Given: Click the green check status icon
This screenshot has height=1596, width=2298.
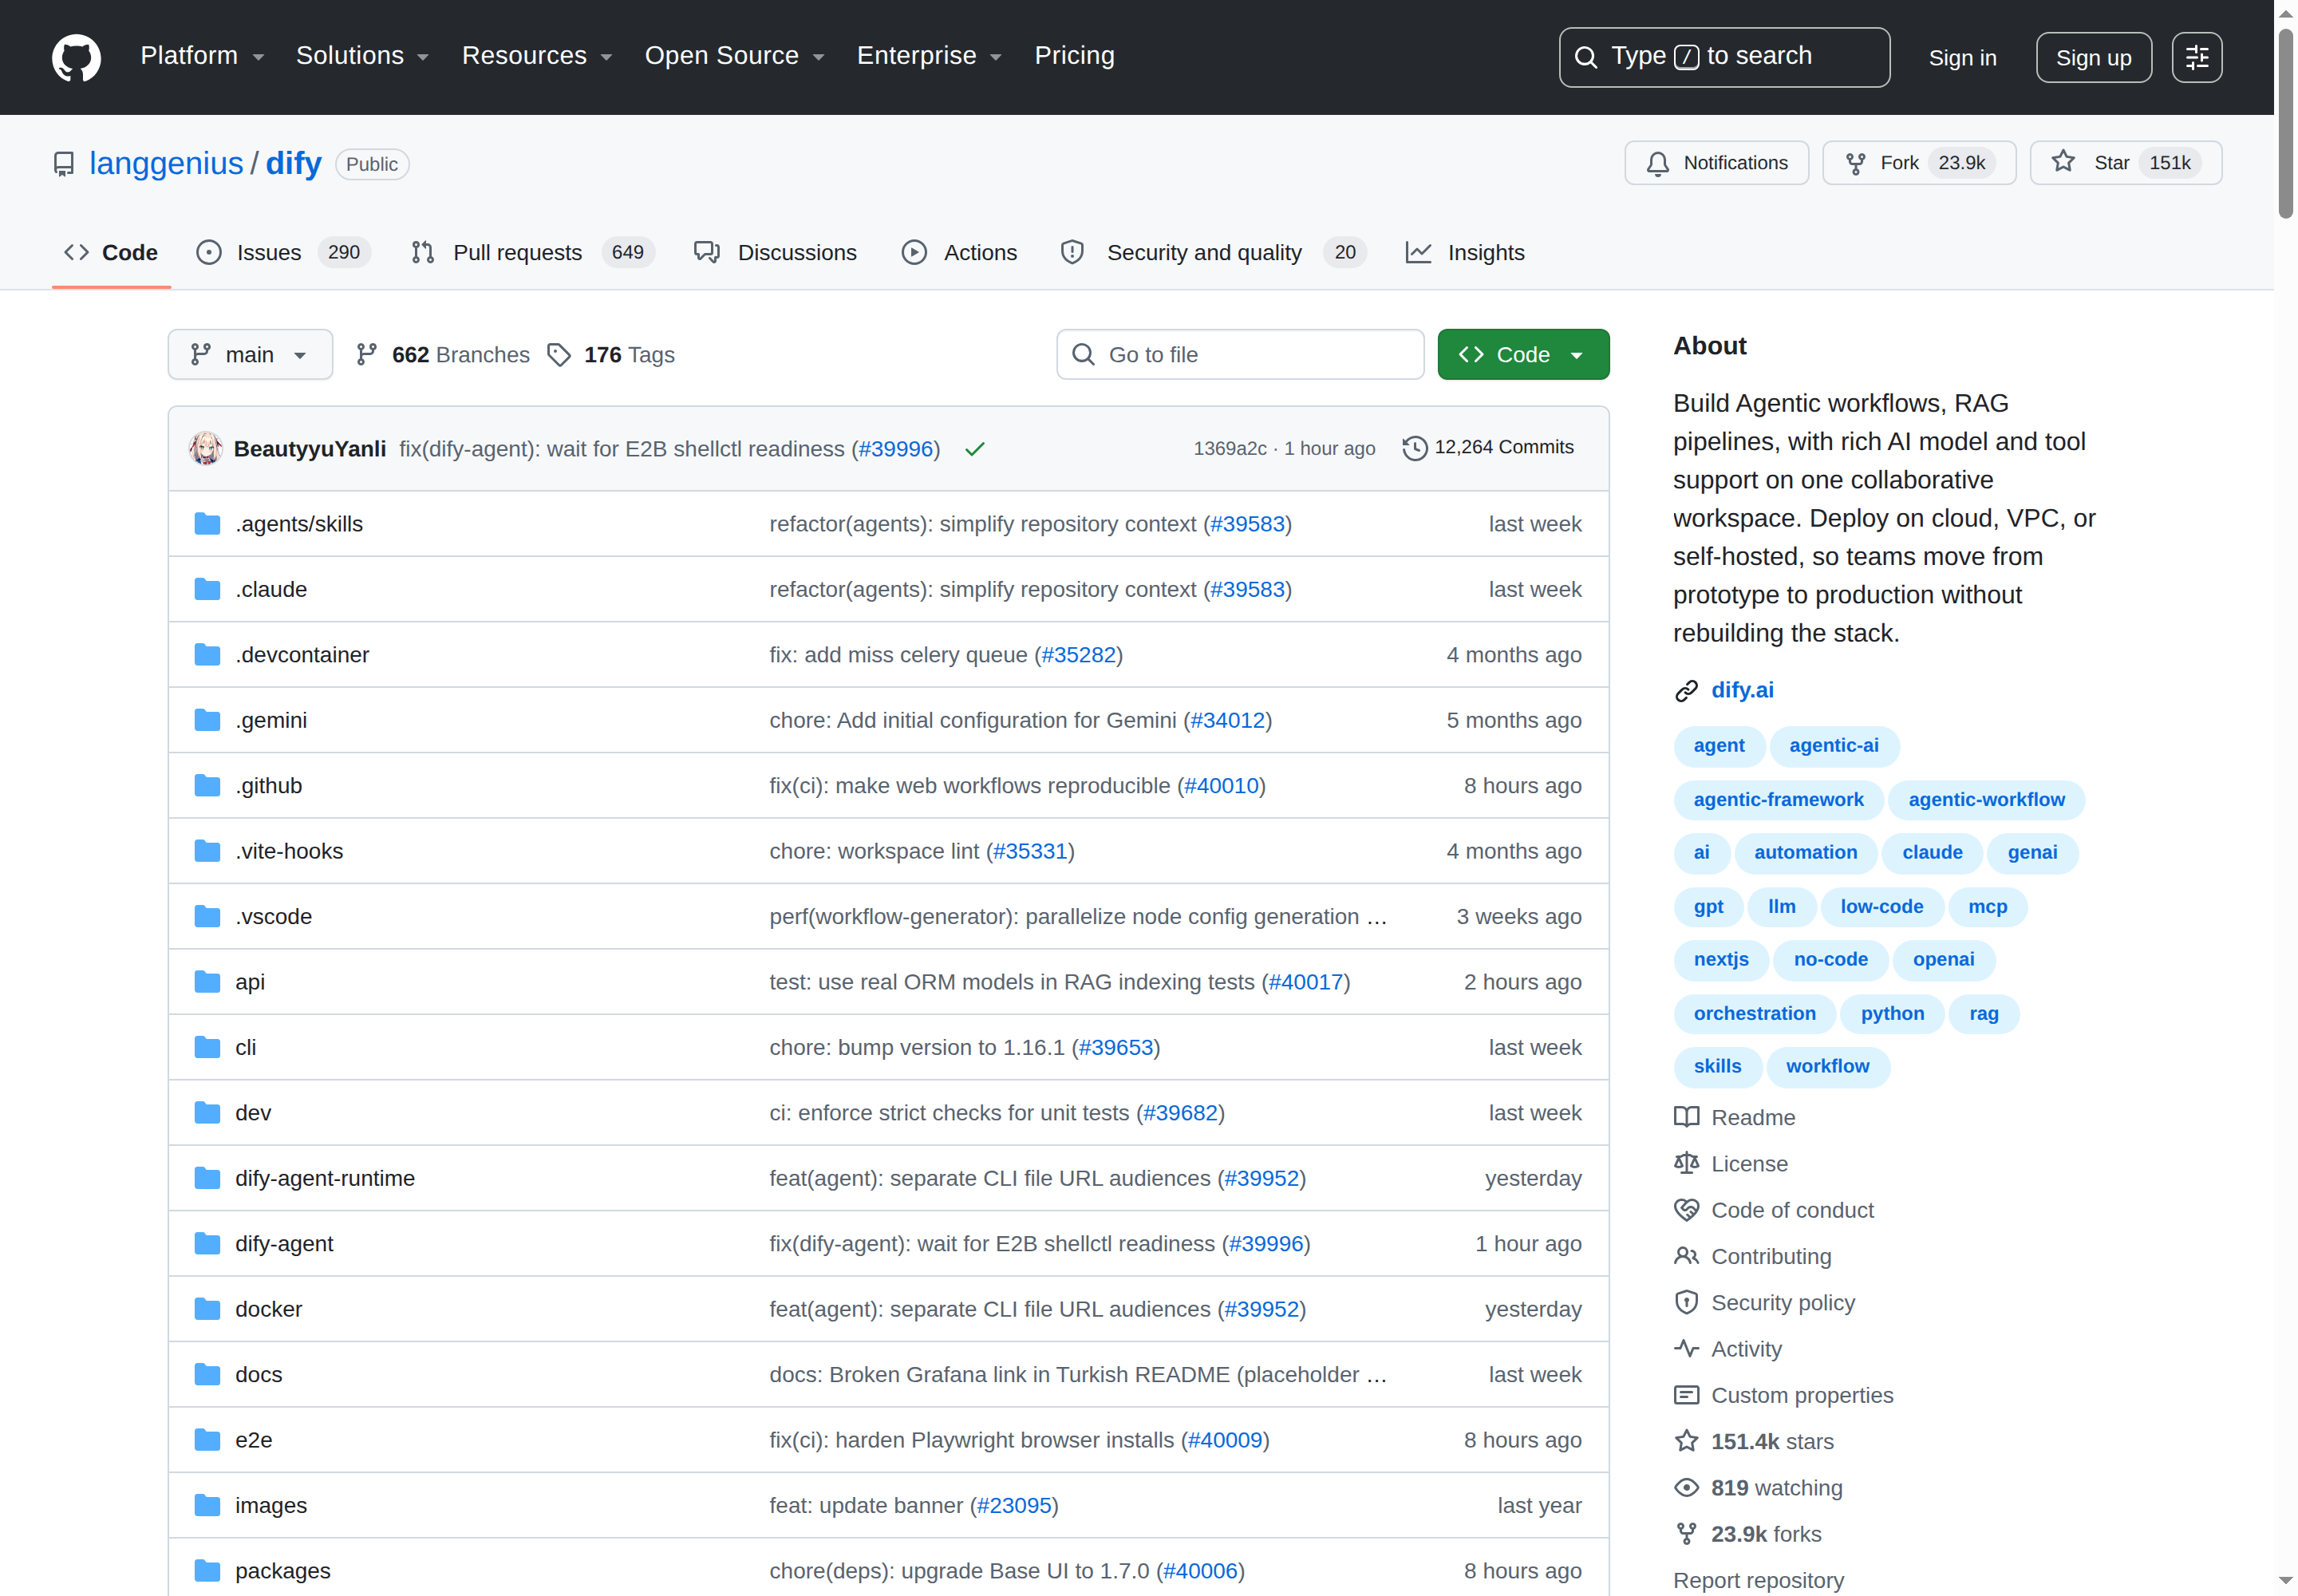Looking at the screenshot, I should (974, 449).
